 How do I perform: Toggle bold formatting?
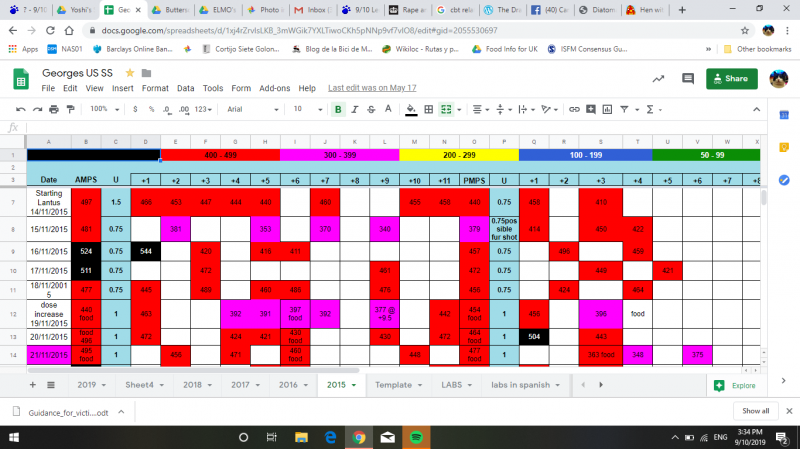pos(338,109)
